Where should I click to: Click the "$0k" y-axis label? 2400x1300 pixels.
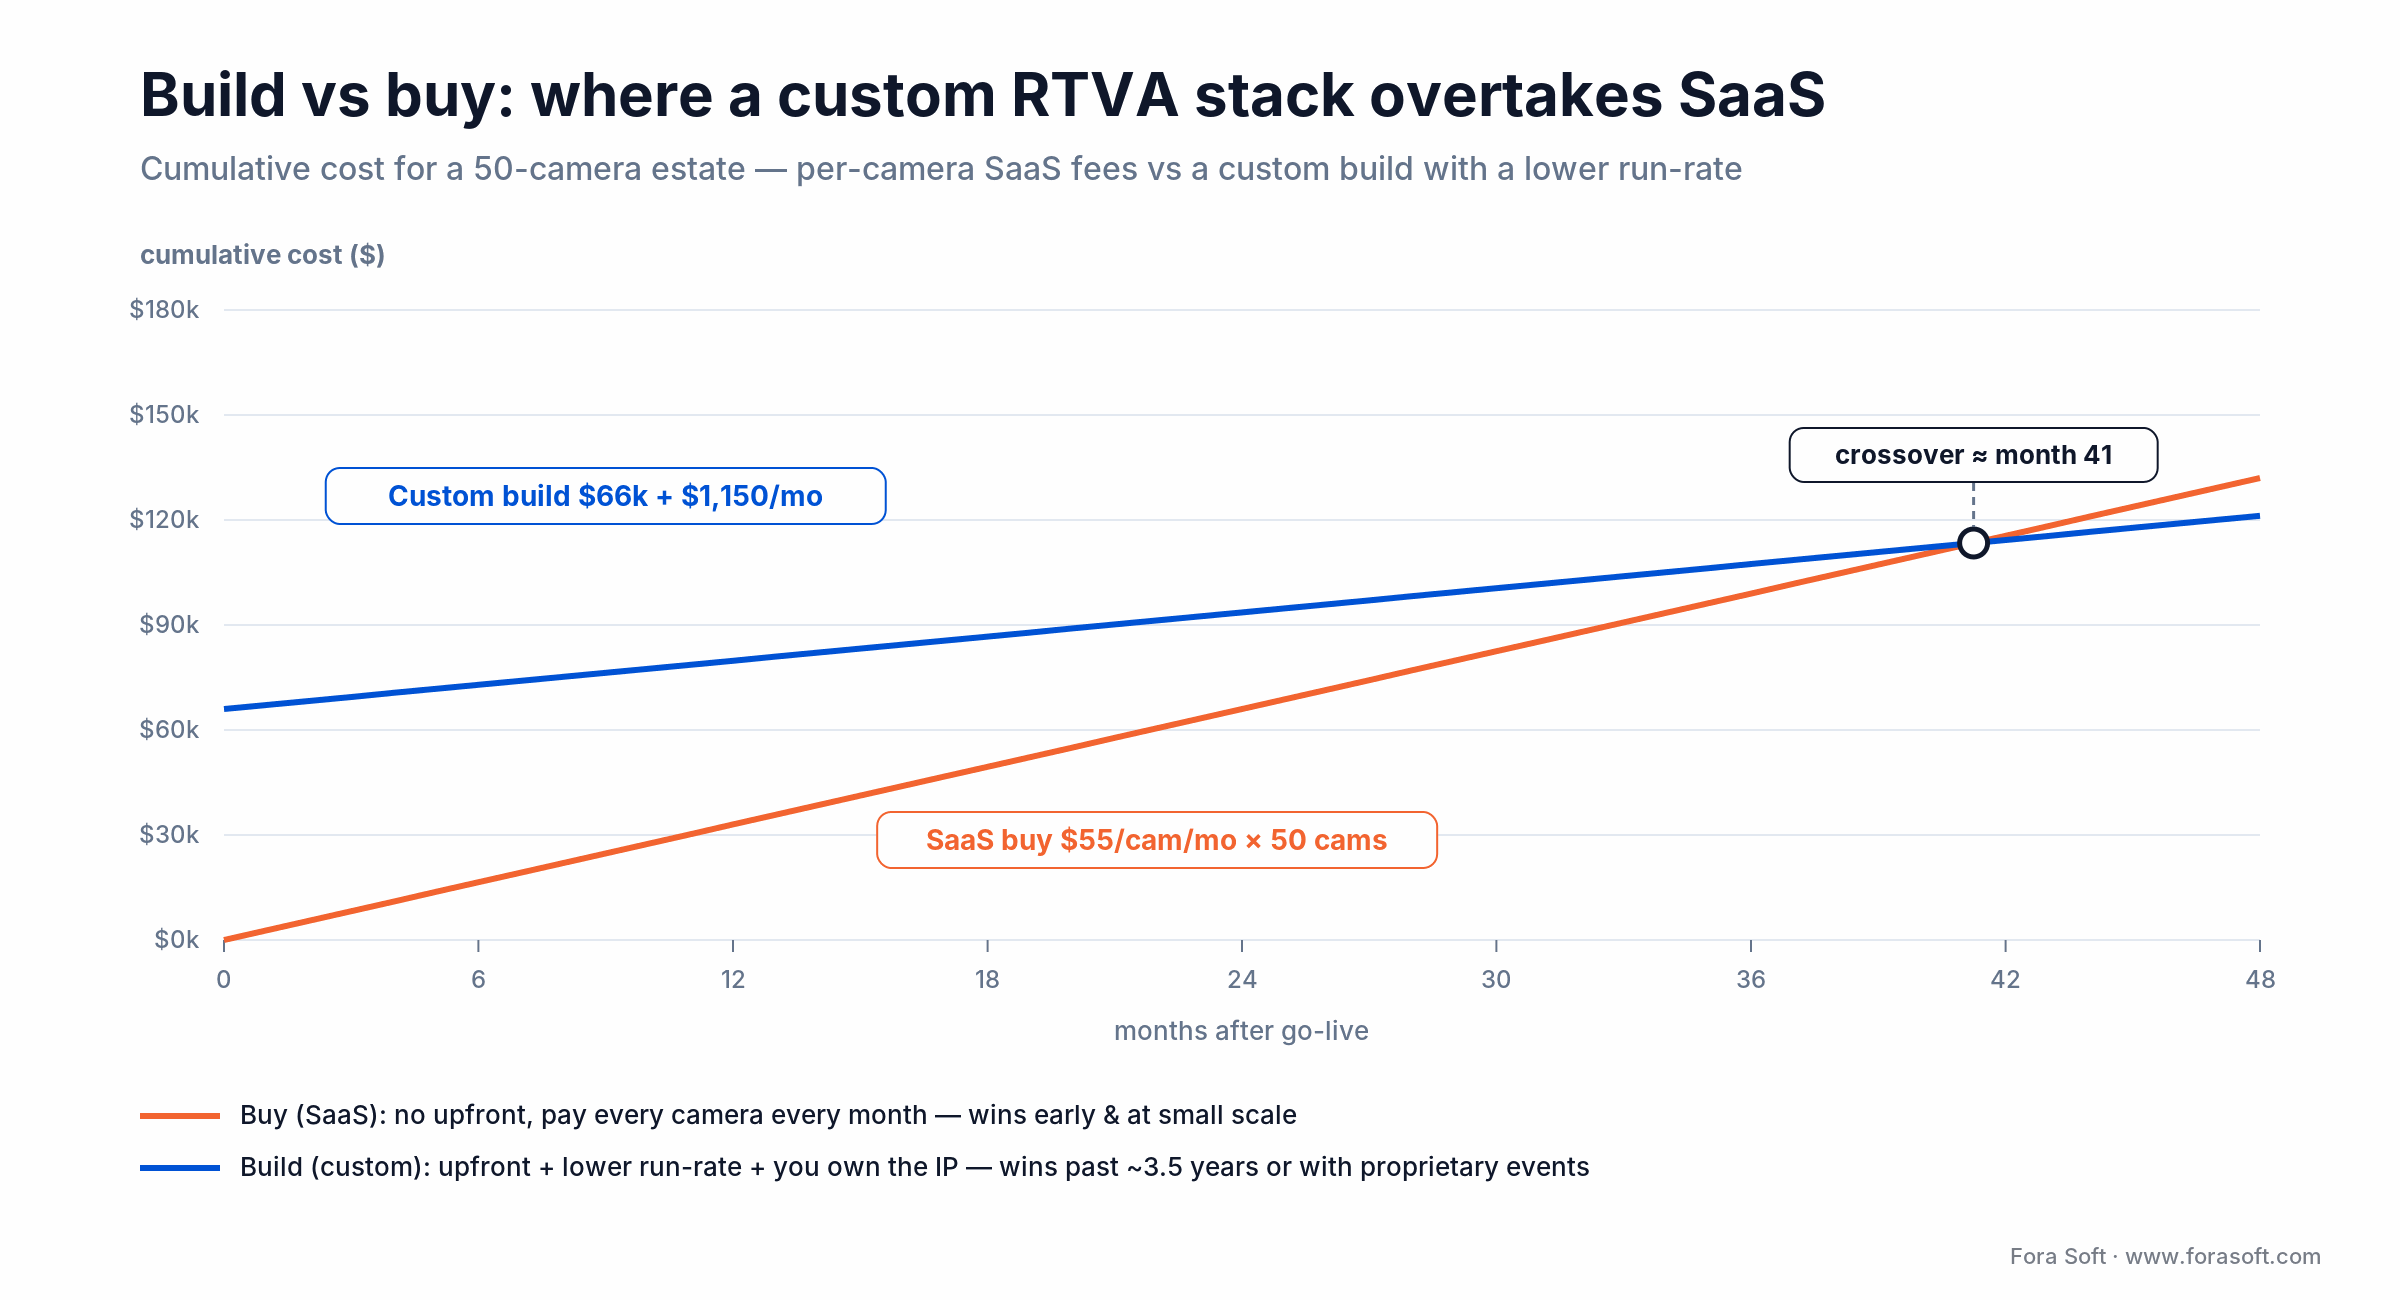click(x=176, y=940)
